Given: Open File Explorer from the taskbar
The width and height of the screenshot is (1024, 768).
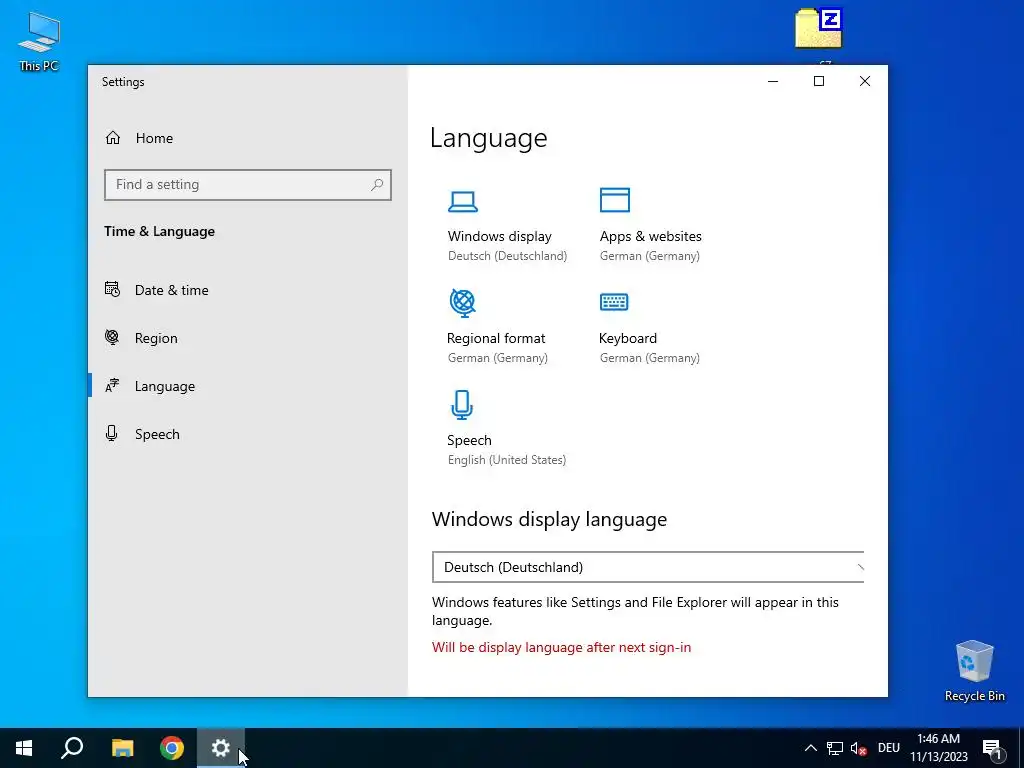Looking at the screenshot, I should point(122,748).
